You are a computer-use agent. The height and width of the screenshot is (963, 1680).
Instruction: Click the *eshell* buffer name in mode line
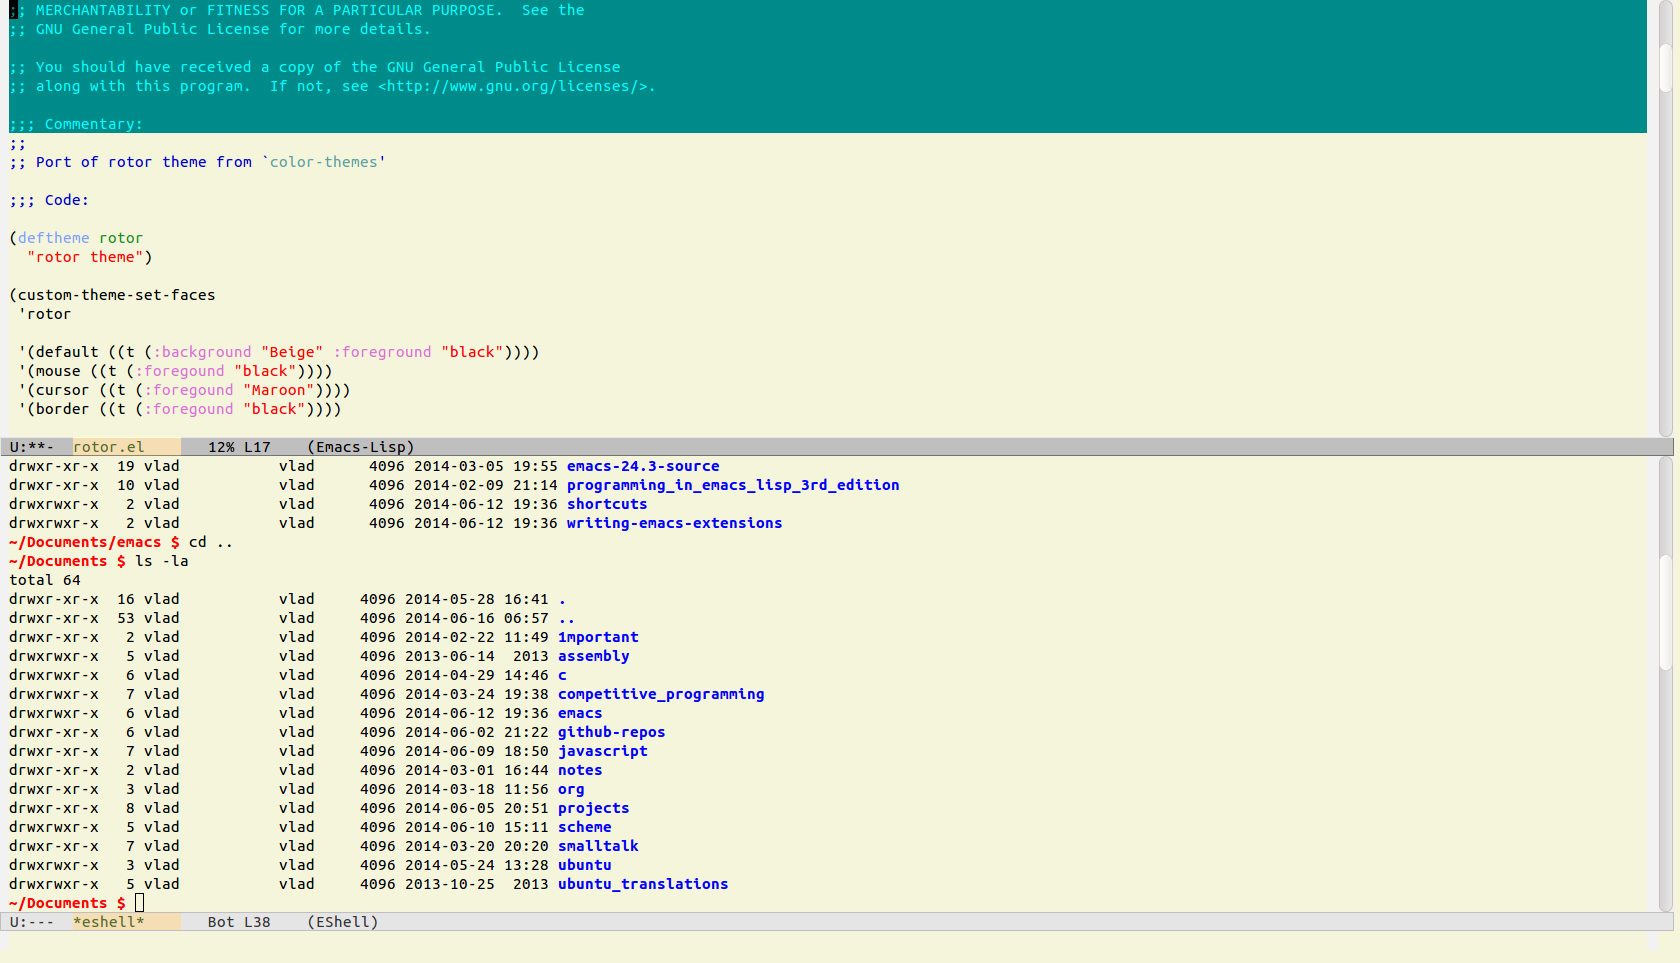click(x=108, y=922)
